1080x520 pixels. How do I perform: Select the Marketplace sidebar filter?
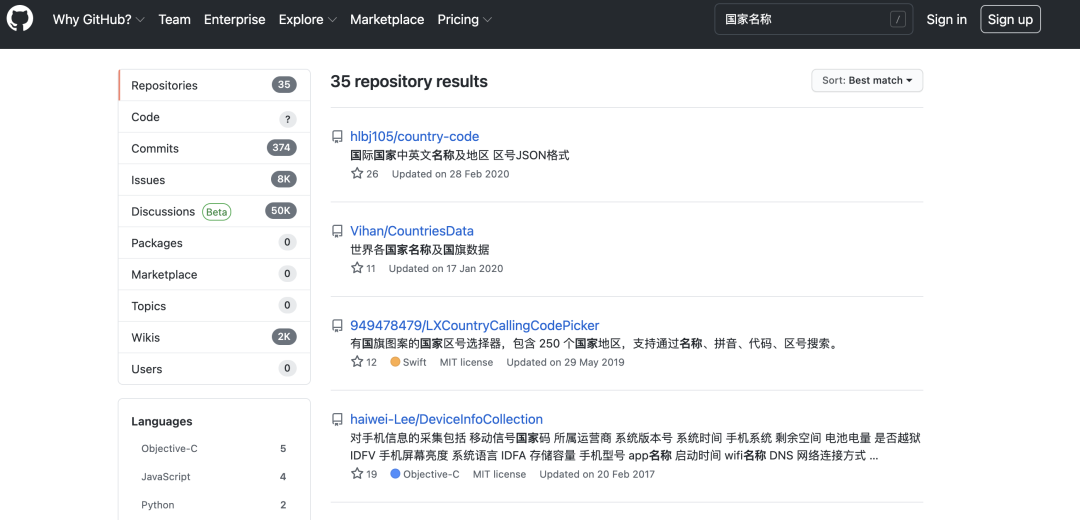214,274
